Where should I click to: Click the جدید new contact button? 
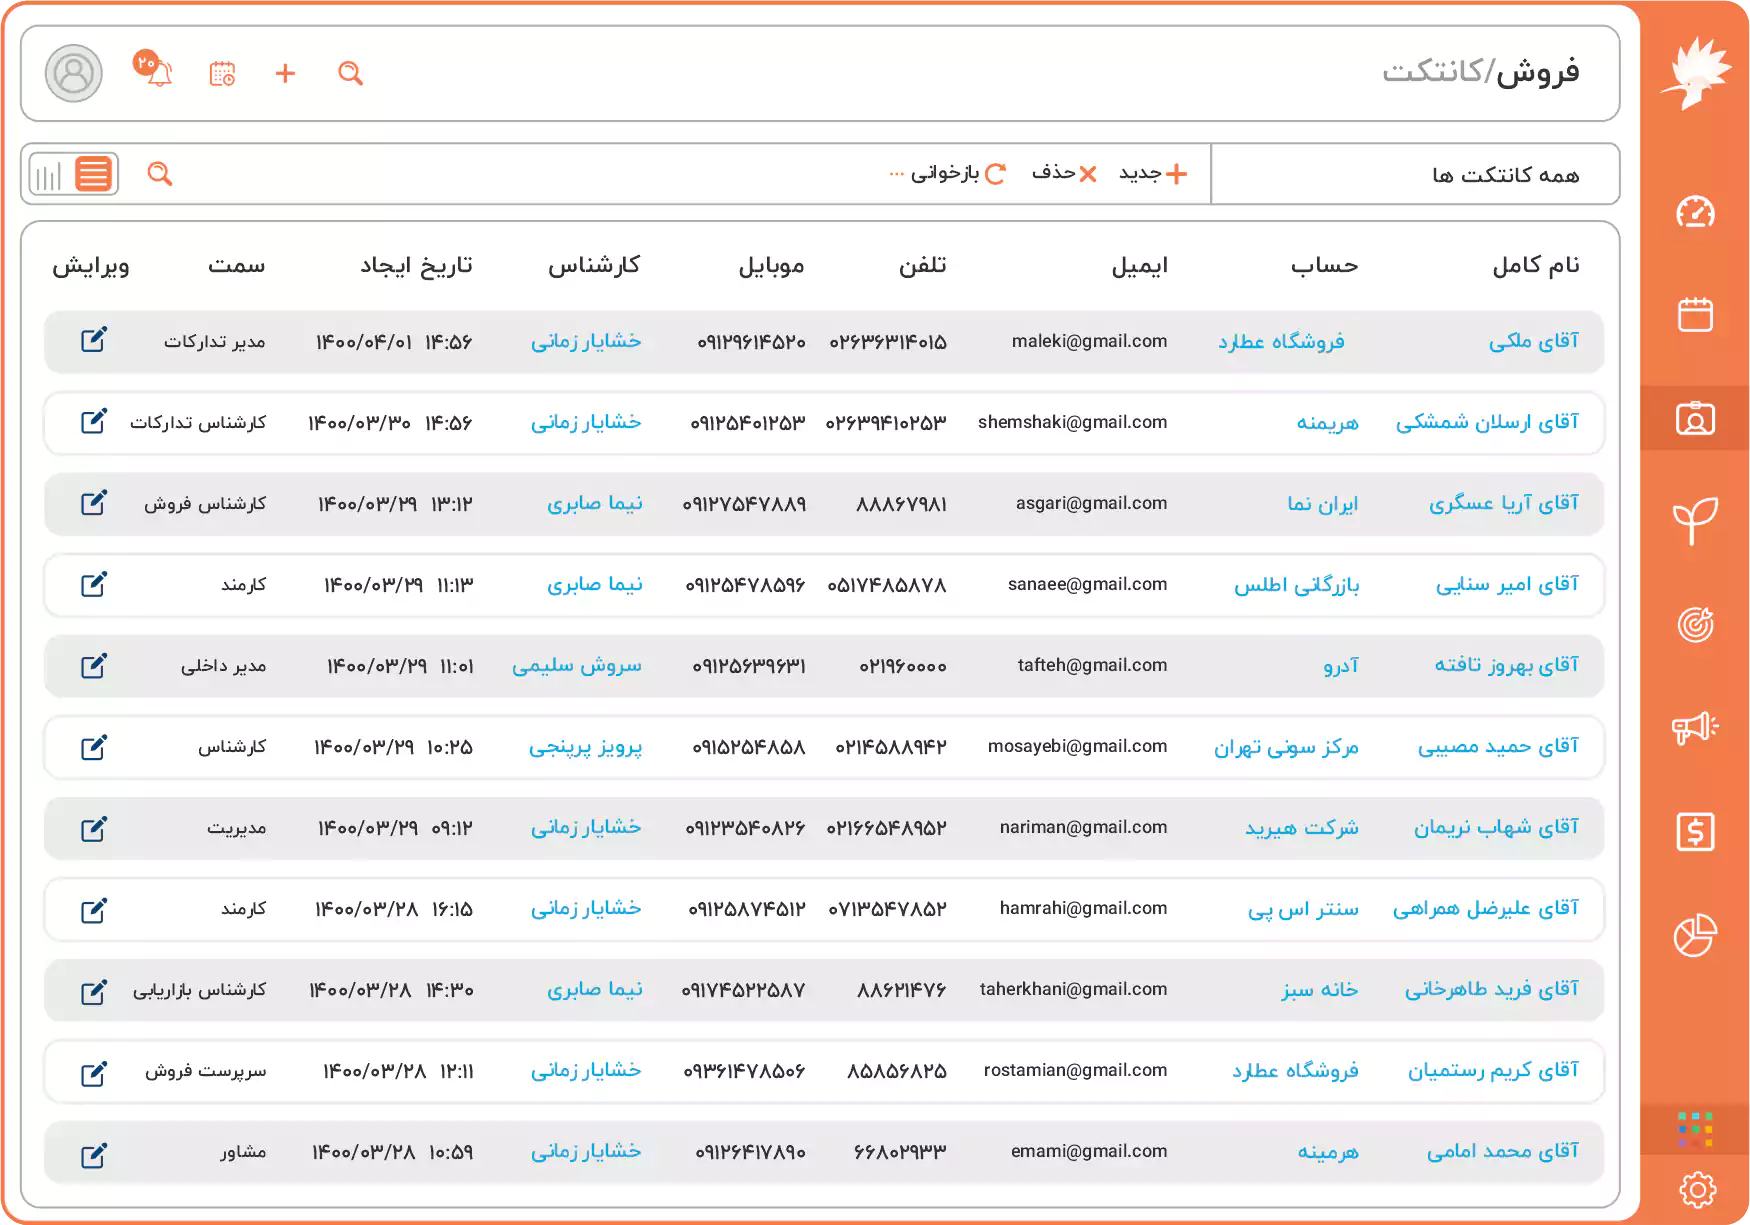[1153, 174]
